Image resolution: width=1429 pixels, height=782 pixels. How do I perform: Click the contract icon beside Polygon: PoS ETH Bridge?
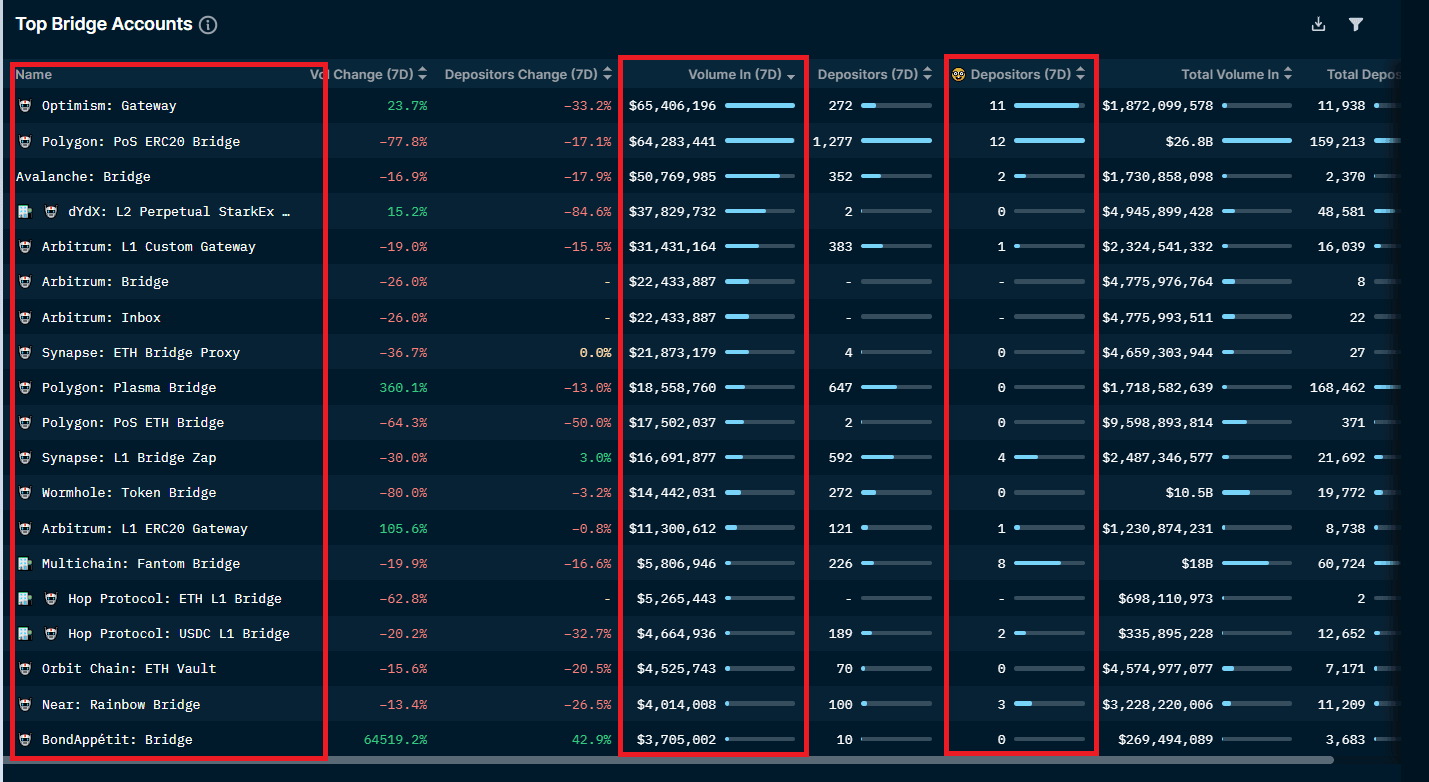coord(25,423)
